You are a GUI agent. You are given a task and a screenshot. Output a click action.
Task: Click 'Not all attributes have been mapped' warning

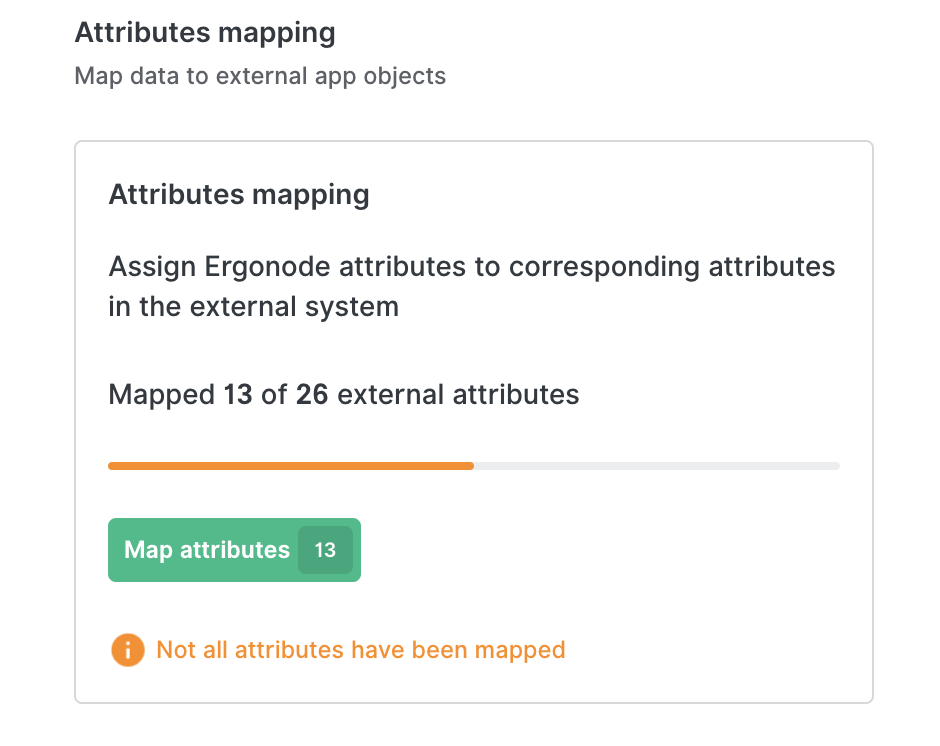[361, 650]
